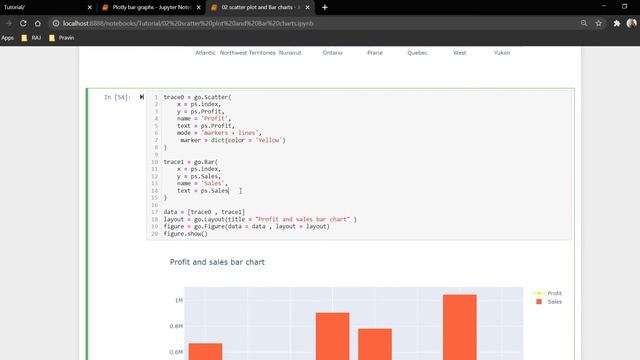Open the Apps bookmarks shortcut
This screenshot has height=360, width=640.
[7, 38]
